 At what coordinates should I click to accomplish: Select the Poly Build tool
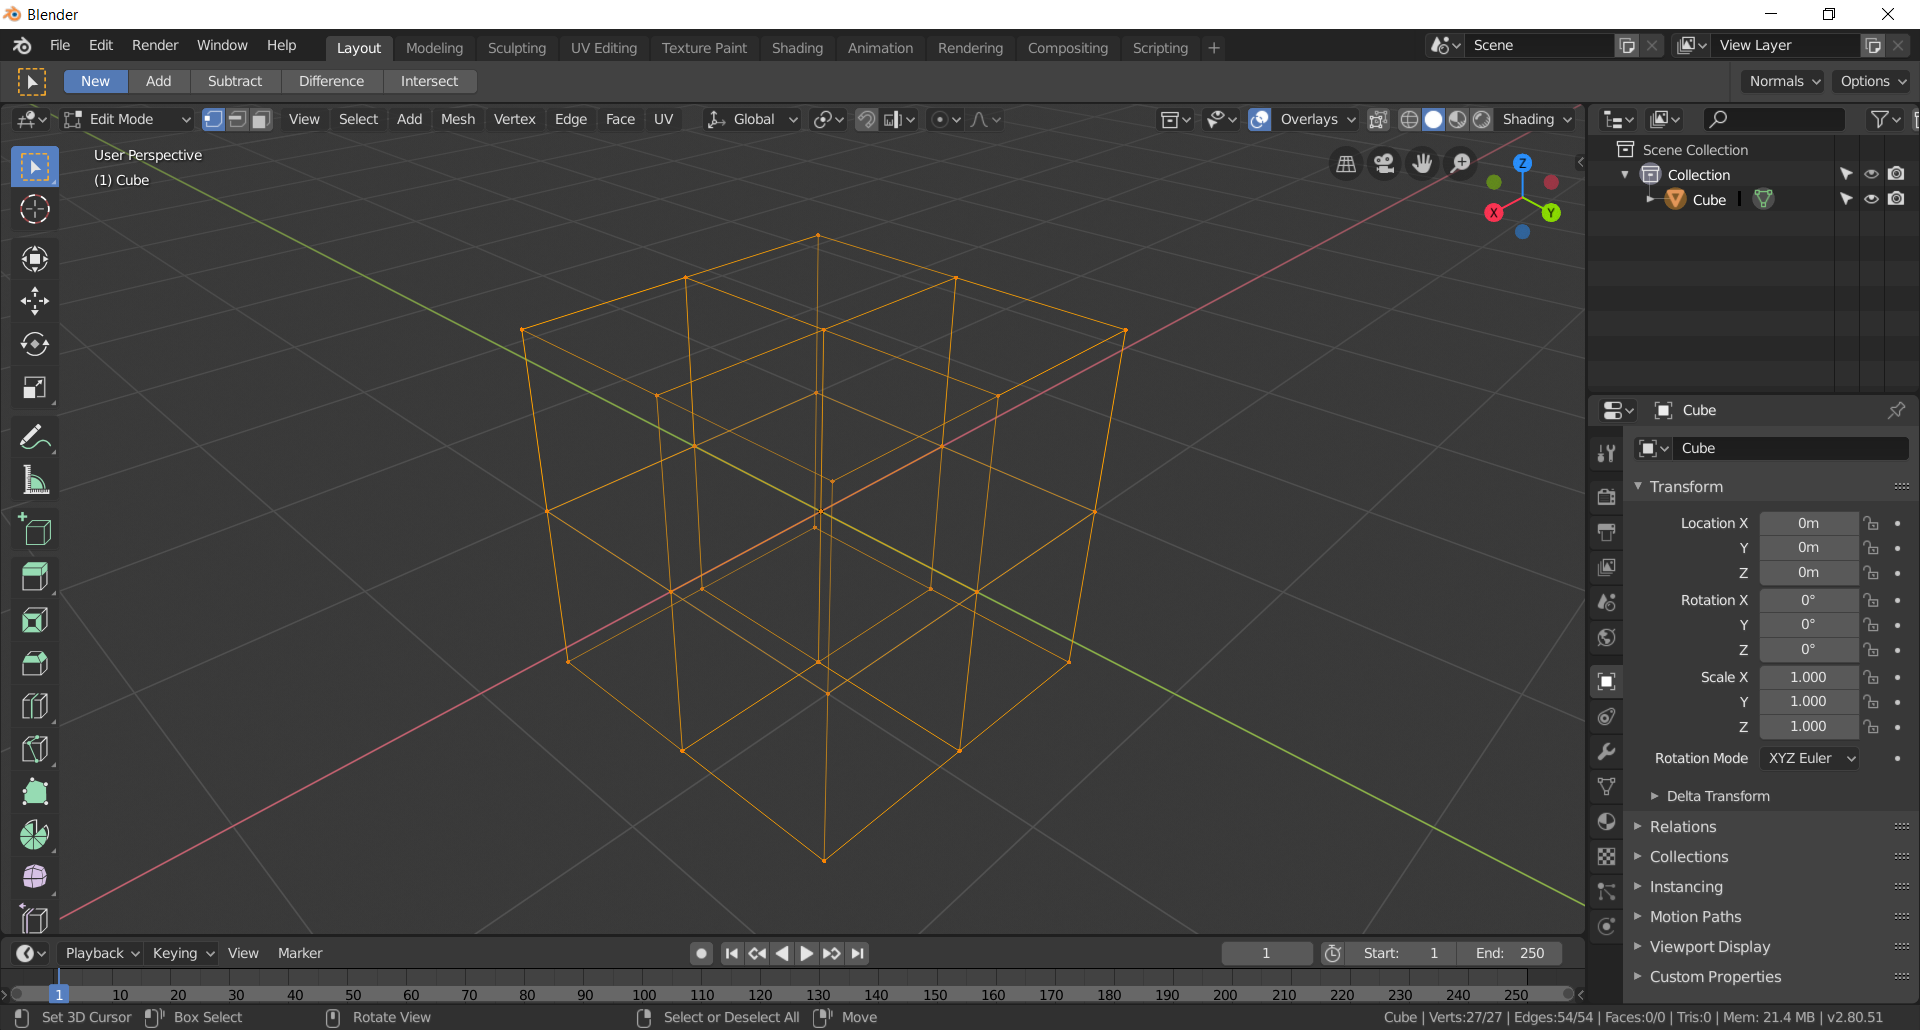35,792
